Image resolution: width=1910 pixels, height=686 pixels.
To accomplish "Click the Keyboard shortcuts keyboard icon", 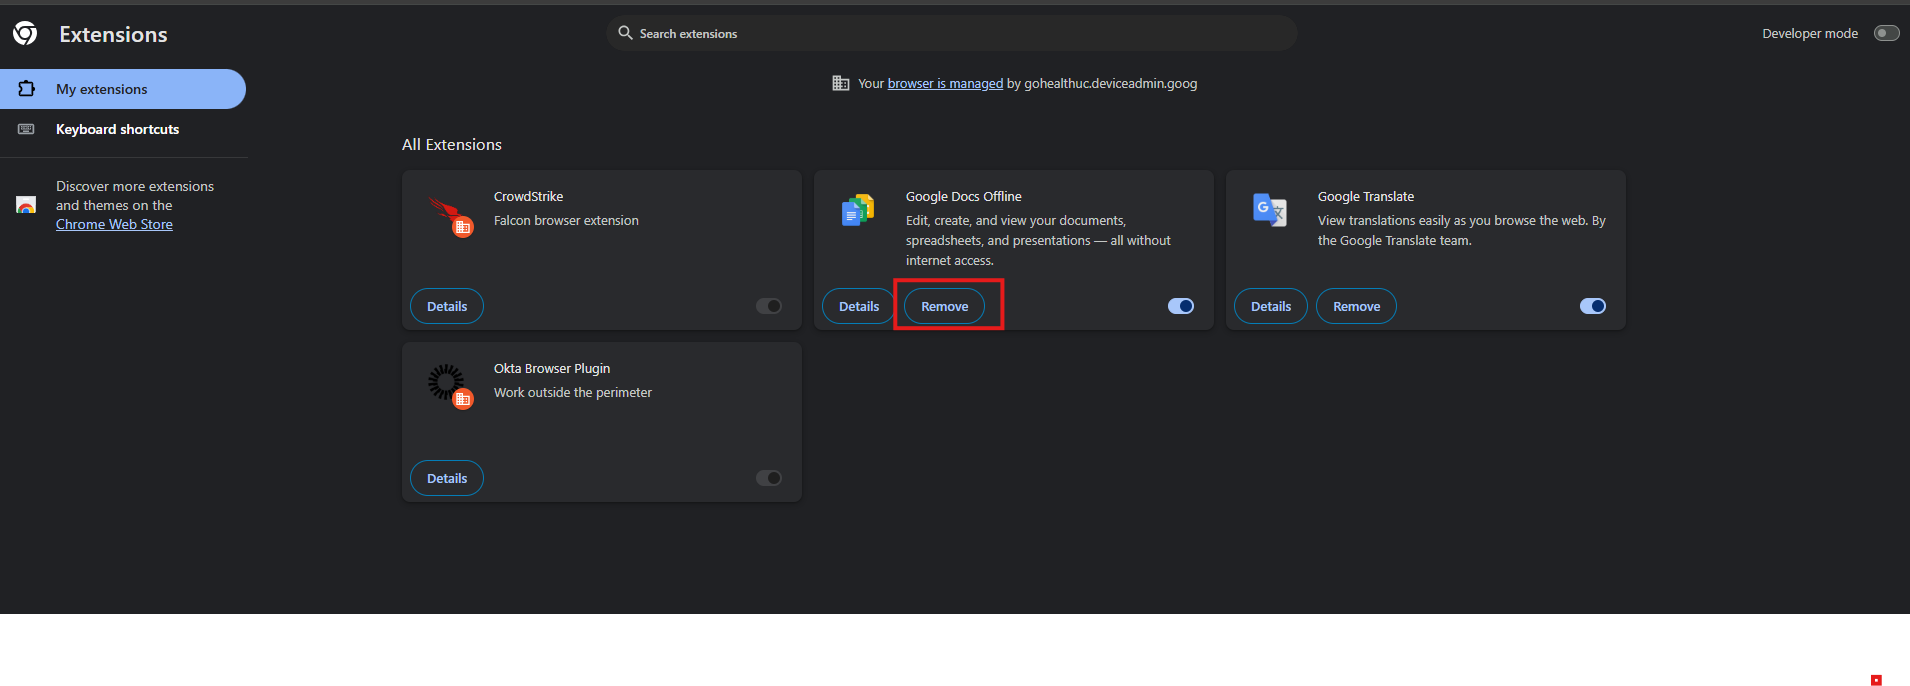I will click(x=27, y=129).
